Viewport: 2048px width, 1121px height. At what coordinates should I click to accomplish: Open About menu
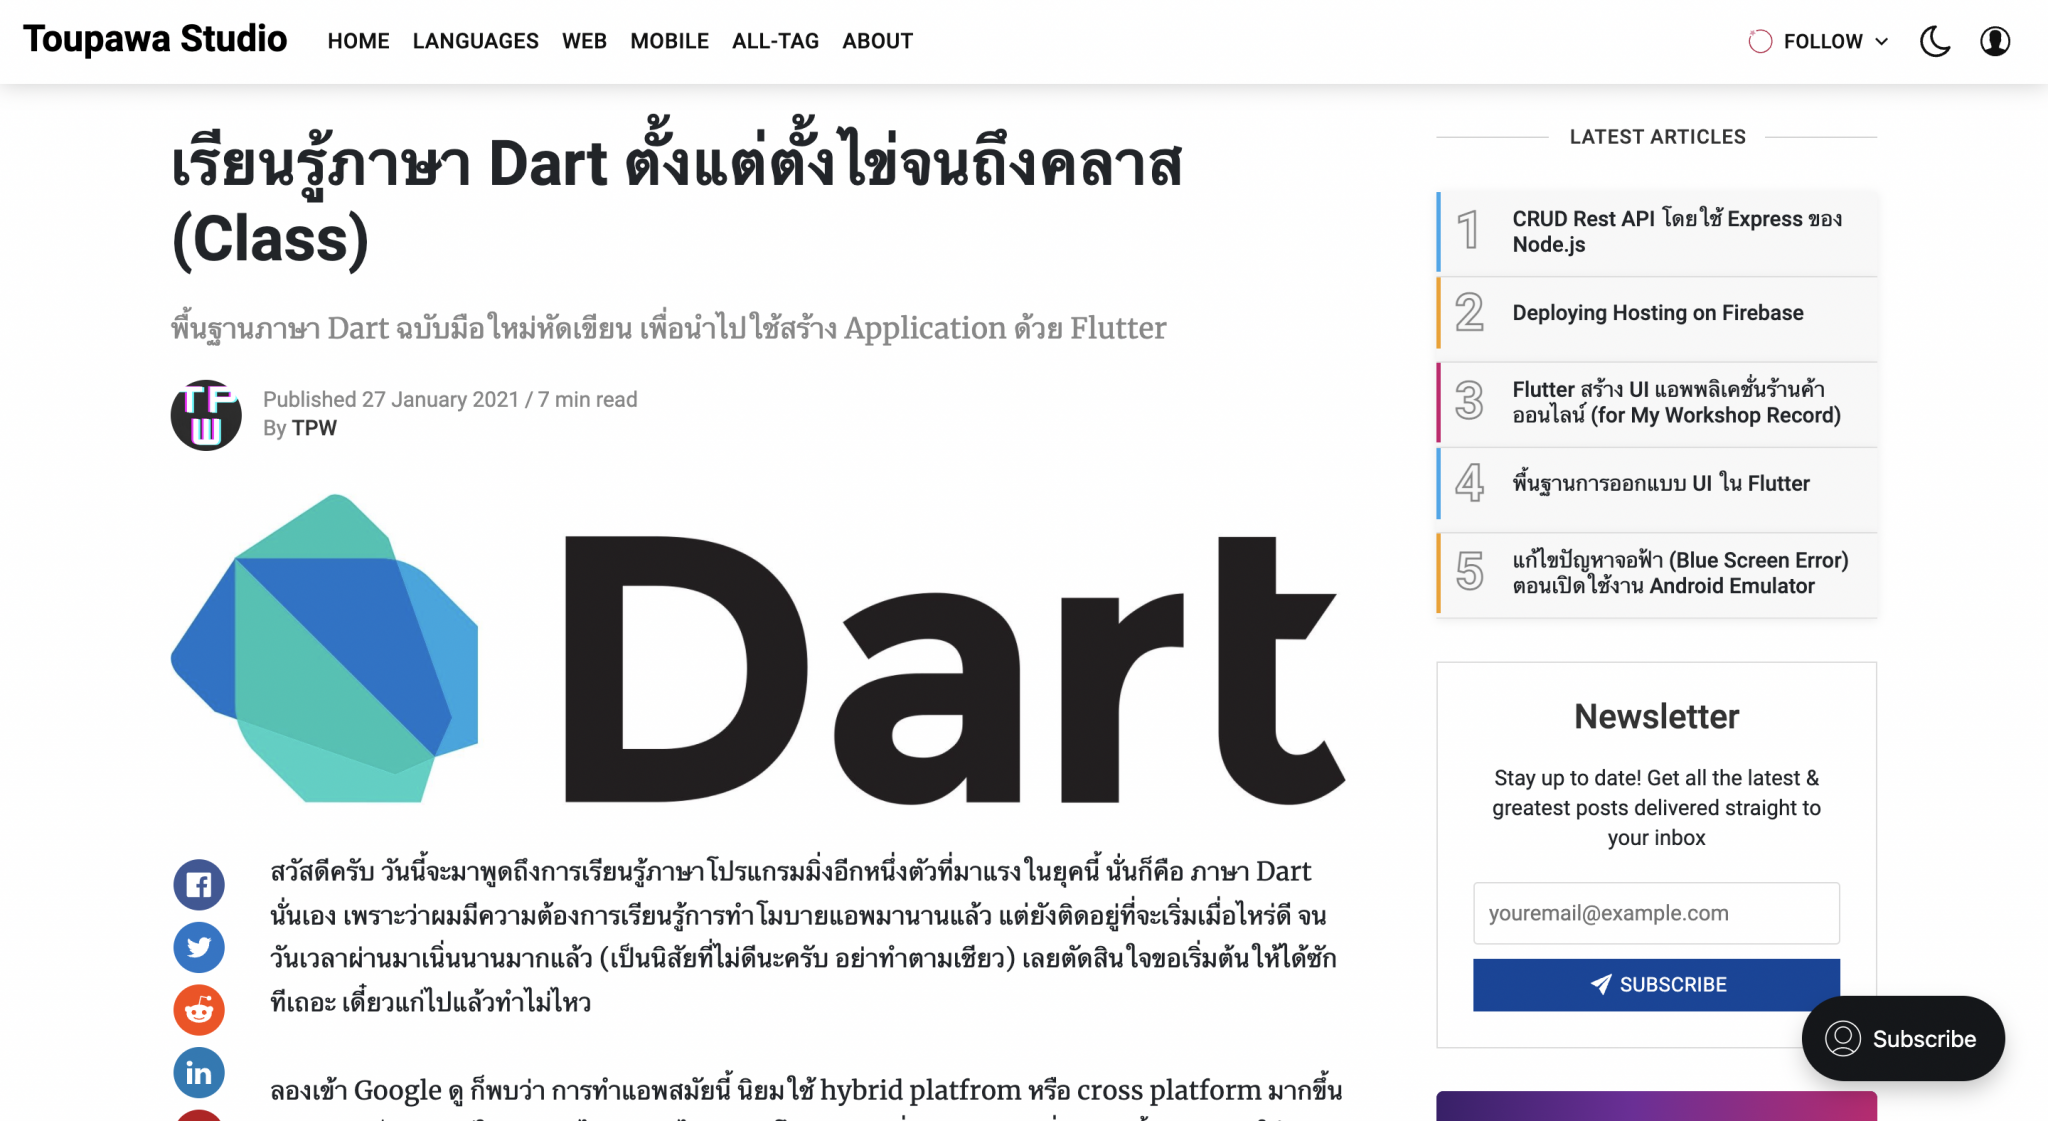[x=877, y=41]
